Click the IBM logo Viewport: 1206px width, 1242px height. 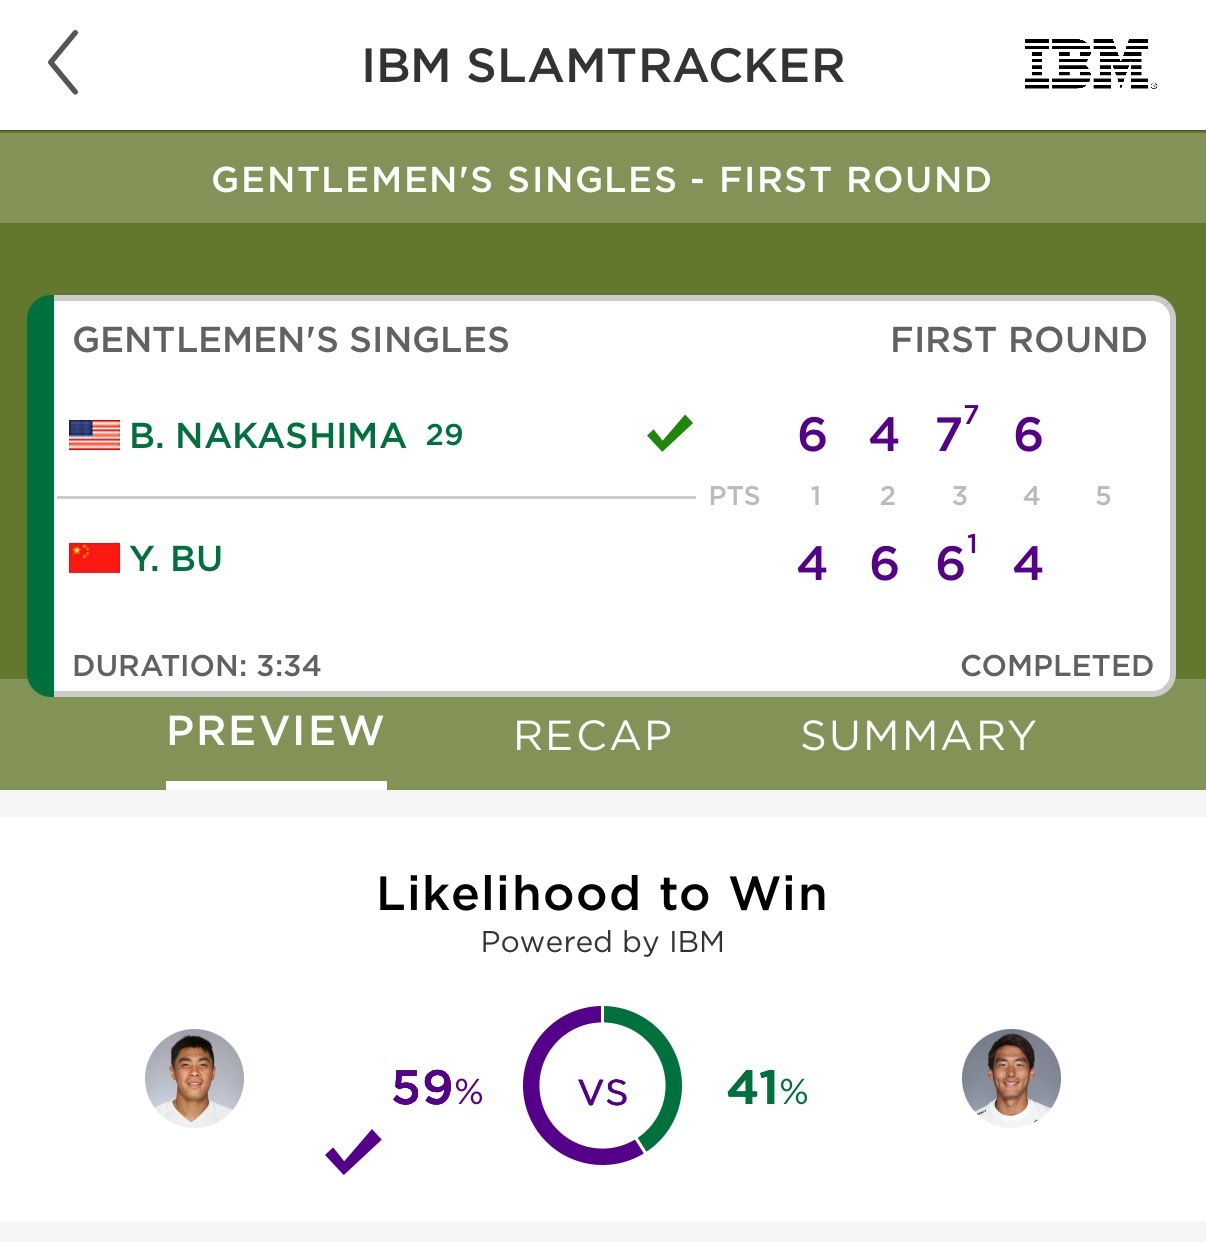[x=1090, y=65]
